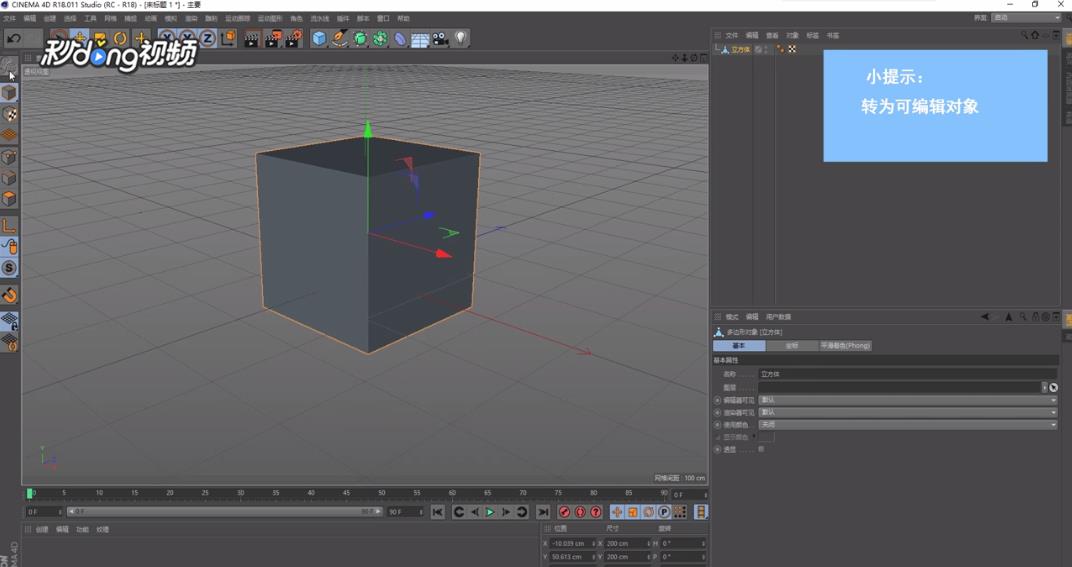Toggle the Z axis lock
Image resolution: width=1072 pixels, height=567 pixels.
point(207,39)
